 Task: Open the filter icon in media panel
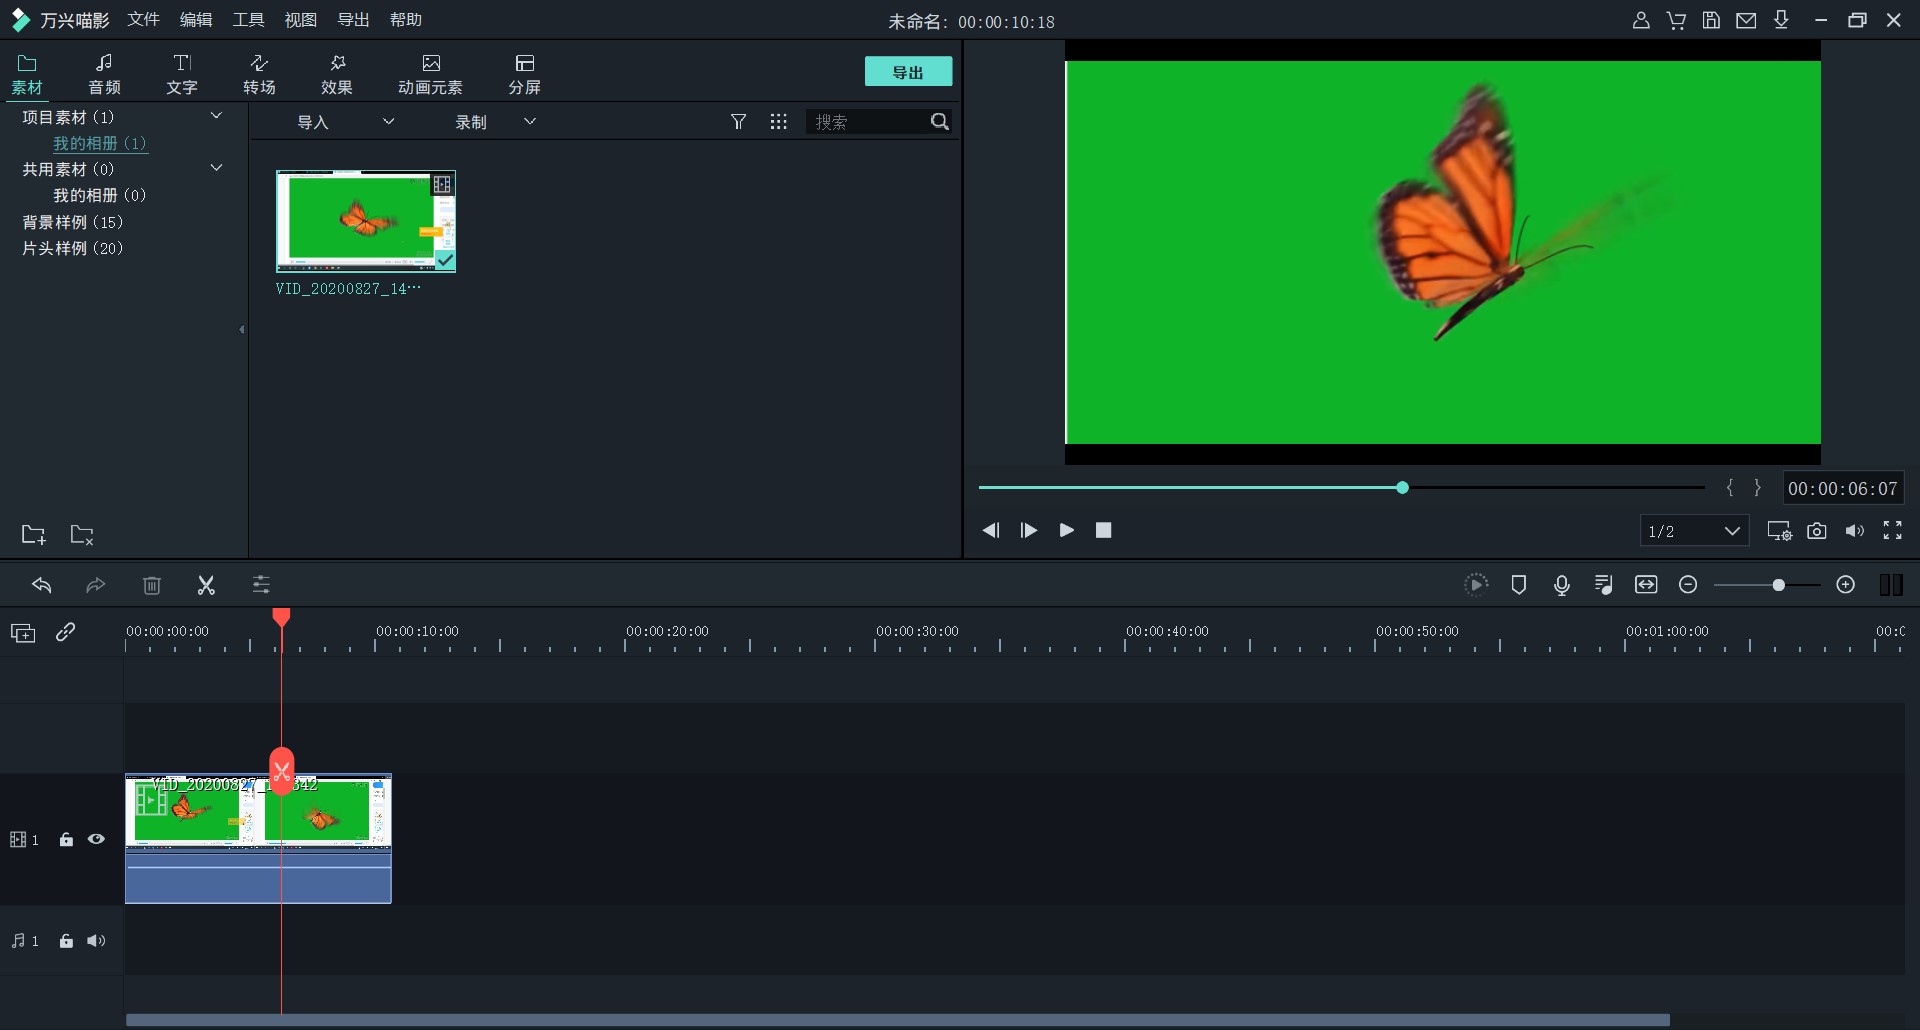point(738,122)
